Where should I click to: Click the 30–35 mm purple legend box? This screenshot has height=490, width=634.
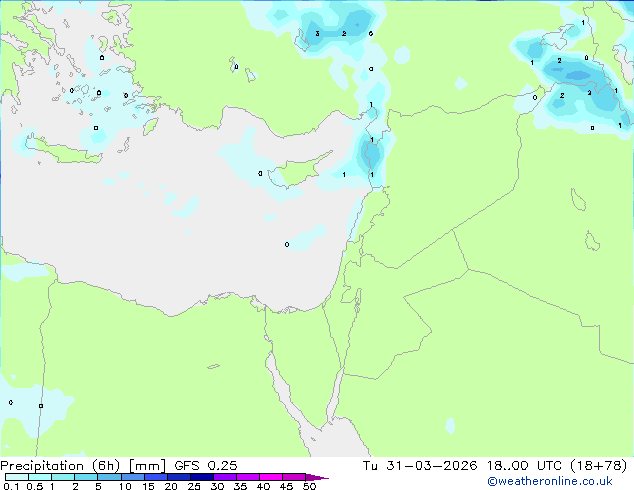(x=224, y=477)
